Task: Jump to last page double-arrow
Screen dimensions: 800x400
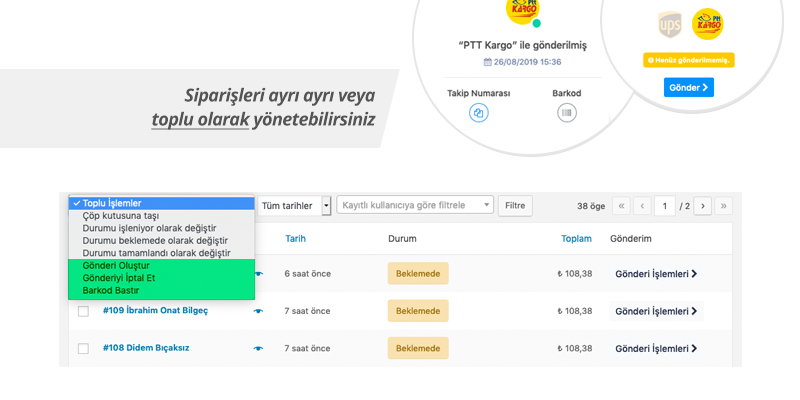Action: click(x=723, y=206)
